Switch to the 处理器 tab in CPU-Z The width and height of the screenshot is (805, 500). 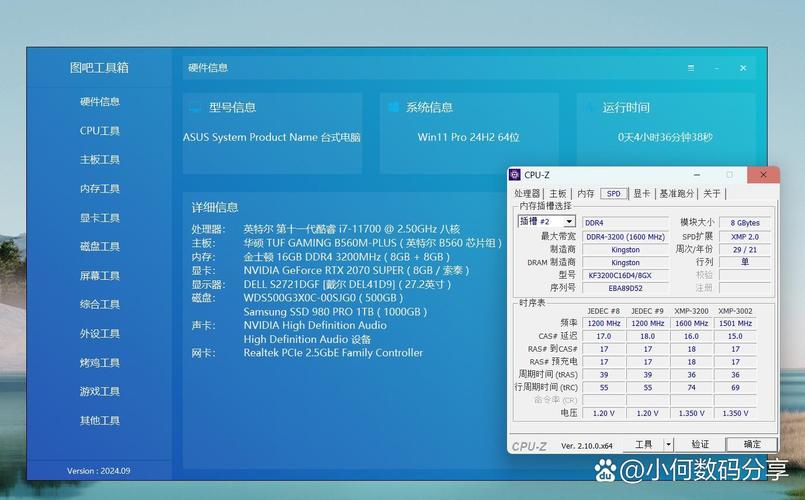[x=527, y=194]
